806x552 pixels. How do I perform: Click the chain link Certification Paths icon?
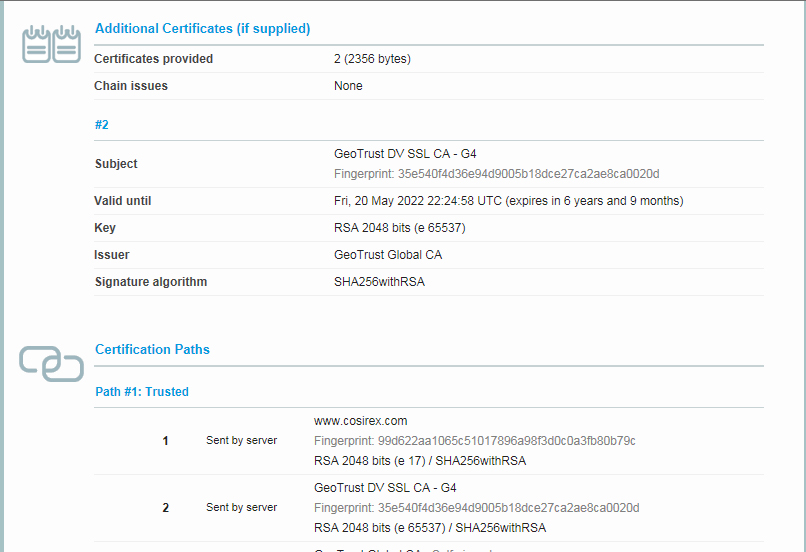51,364
